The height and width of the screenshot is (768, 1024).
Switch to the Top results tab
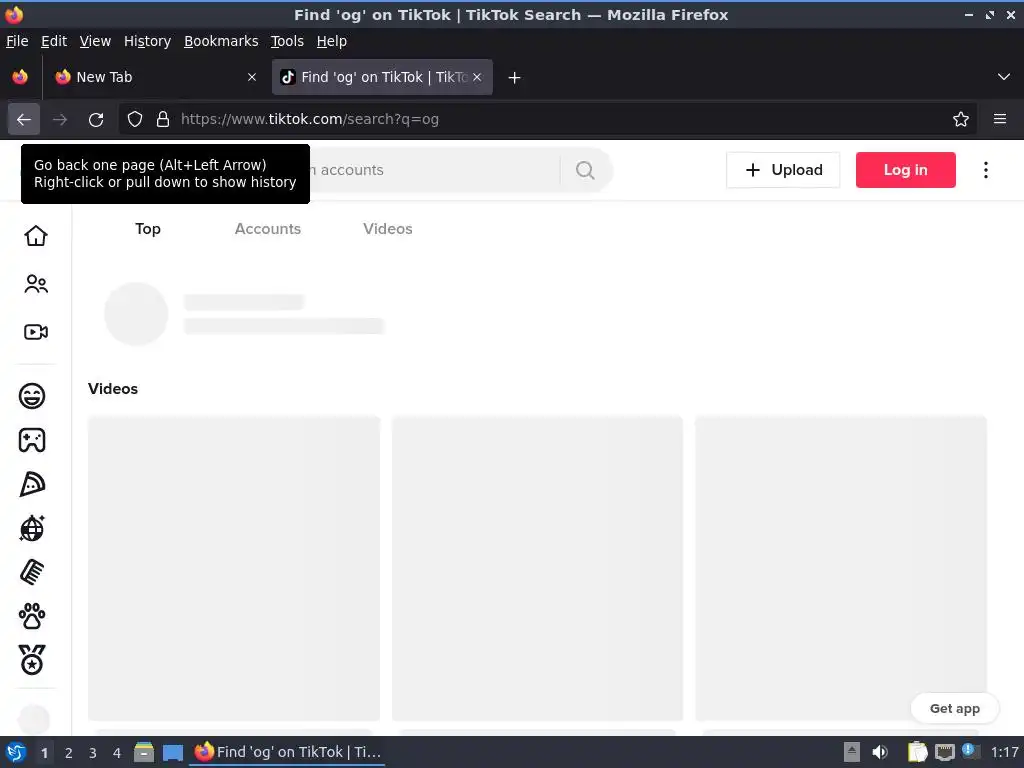point(148,229)
